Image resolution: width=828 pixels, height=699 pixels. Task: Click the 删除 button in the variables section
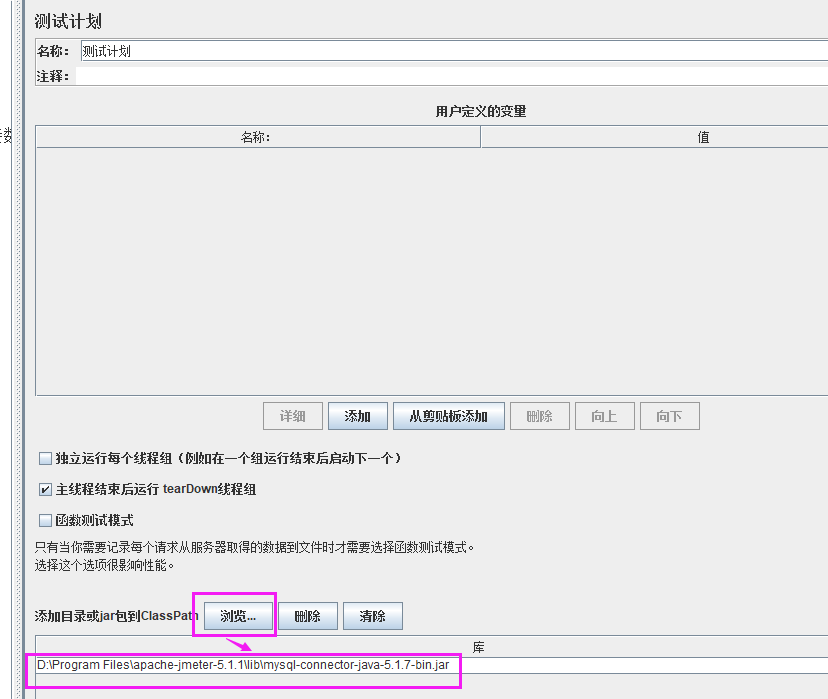[539, 415]
